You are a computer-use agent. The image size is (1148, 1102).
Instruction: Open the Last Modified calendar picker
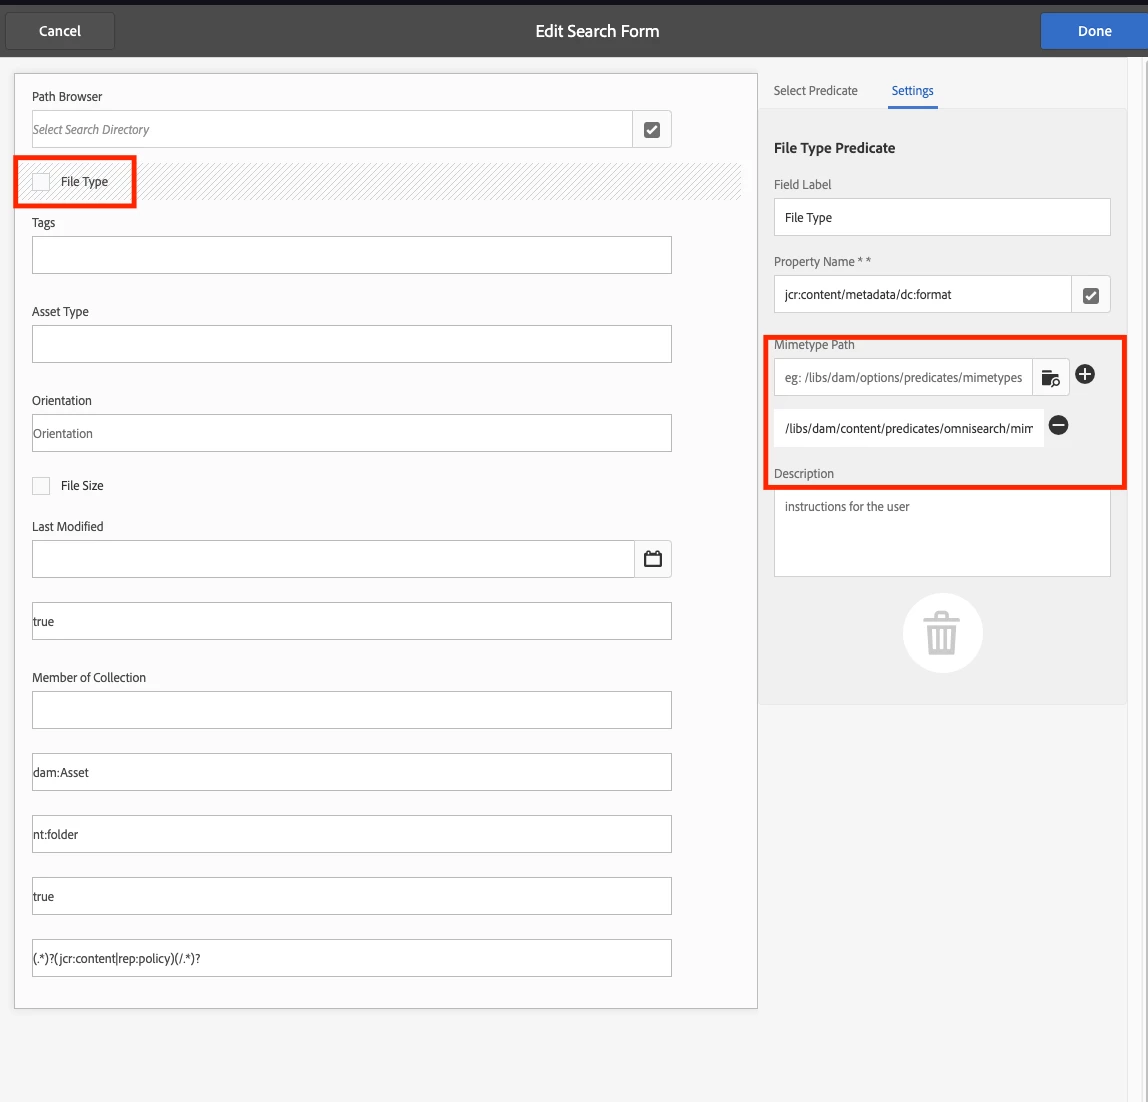click(x=652, y=559)
